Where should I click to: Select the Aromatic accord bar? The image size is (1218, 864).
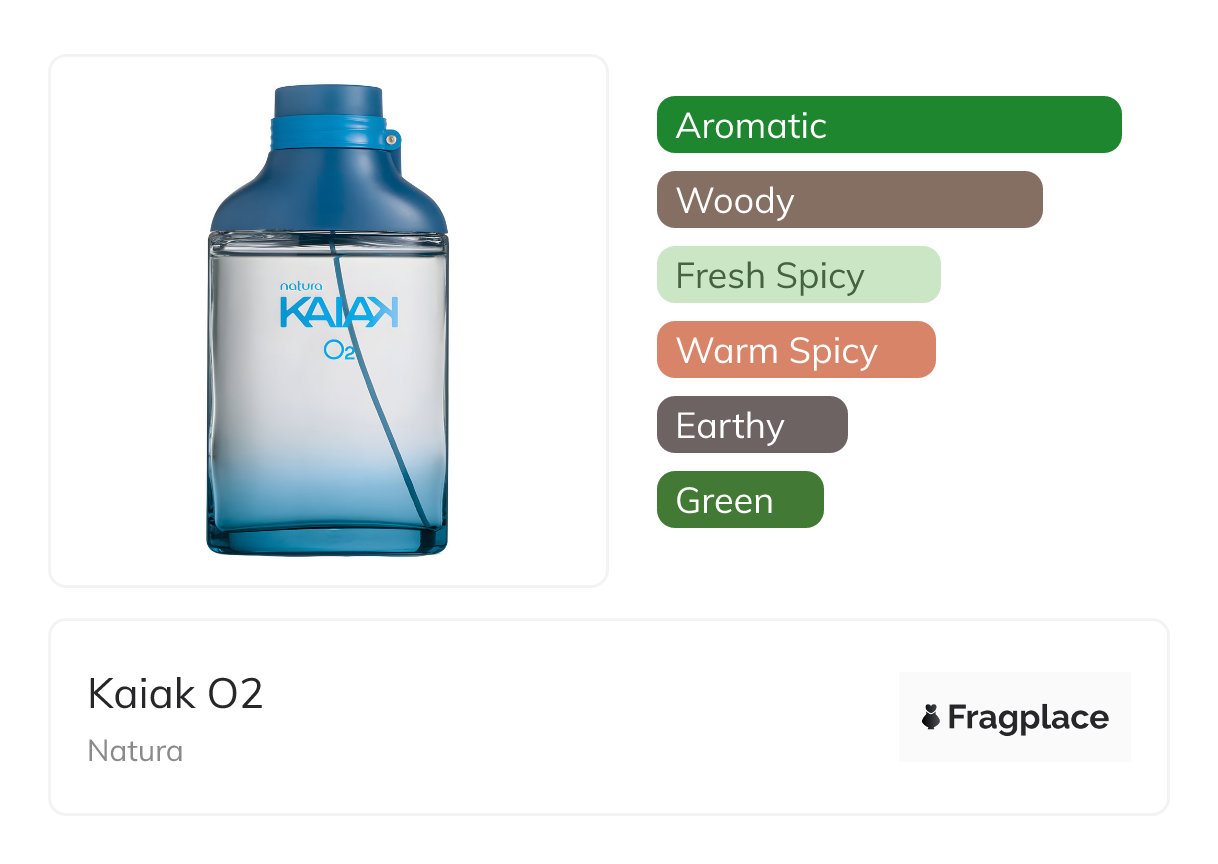(888, 125)
